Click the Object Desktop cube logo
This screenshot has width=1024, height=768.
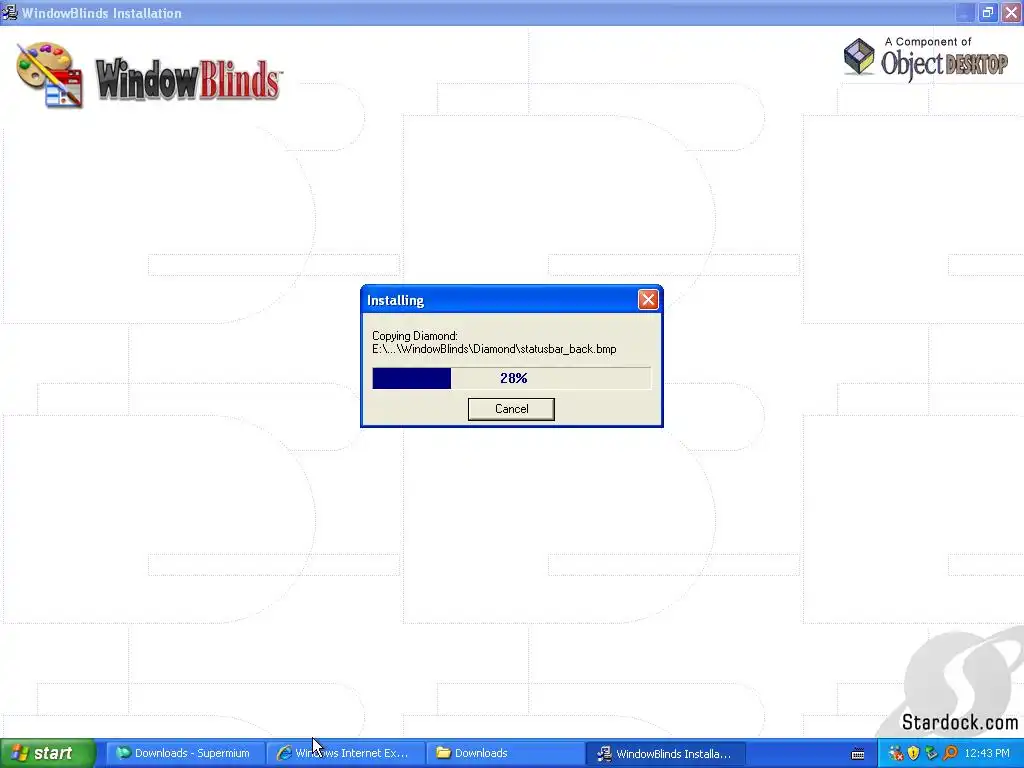pos(859,56)
